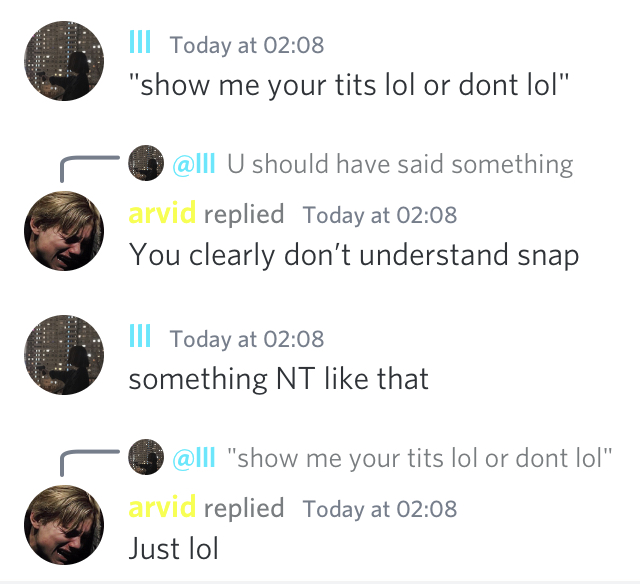Click the yellow arvid name on the snap reply
The image size is (640, 584).
(x=162, y=213)
